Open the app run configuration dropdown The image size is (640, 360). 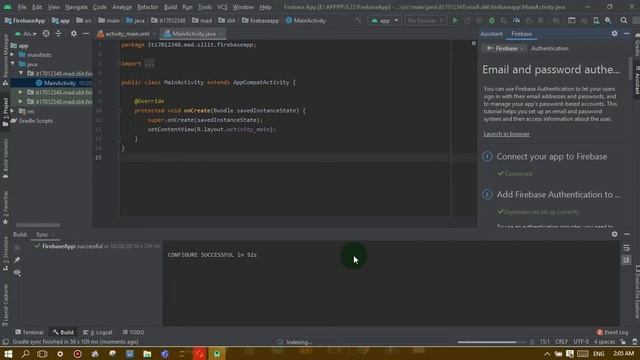pos(384,20)
